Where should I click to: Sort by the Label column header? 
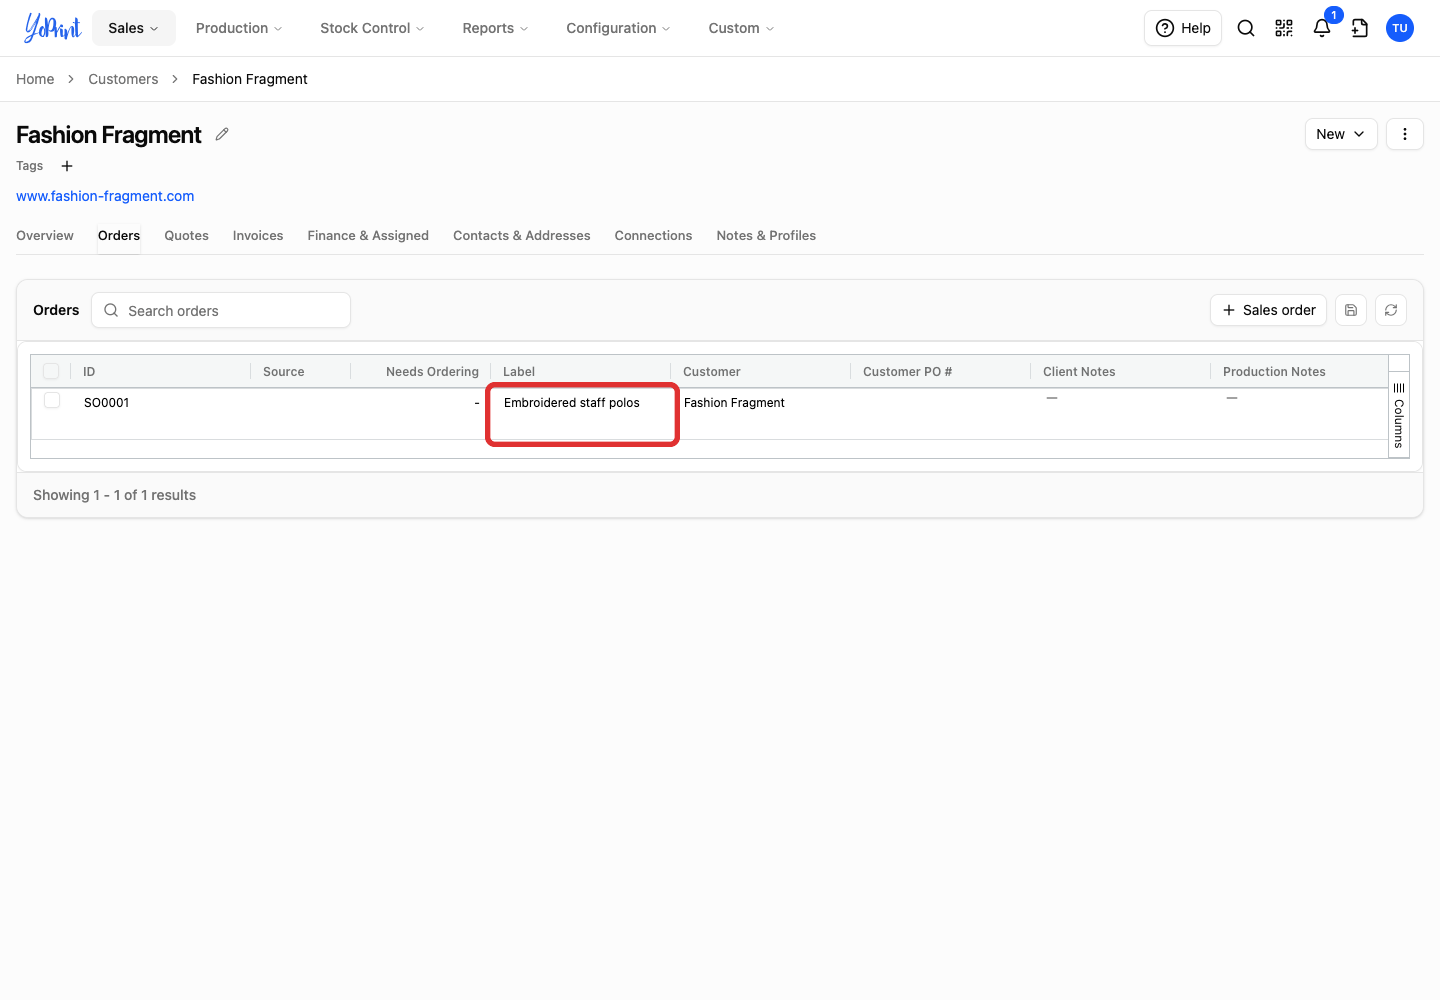[x=519, y=372]
